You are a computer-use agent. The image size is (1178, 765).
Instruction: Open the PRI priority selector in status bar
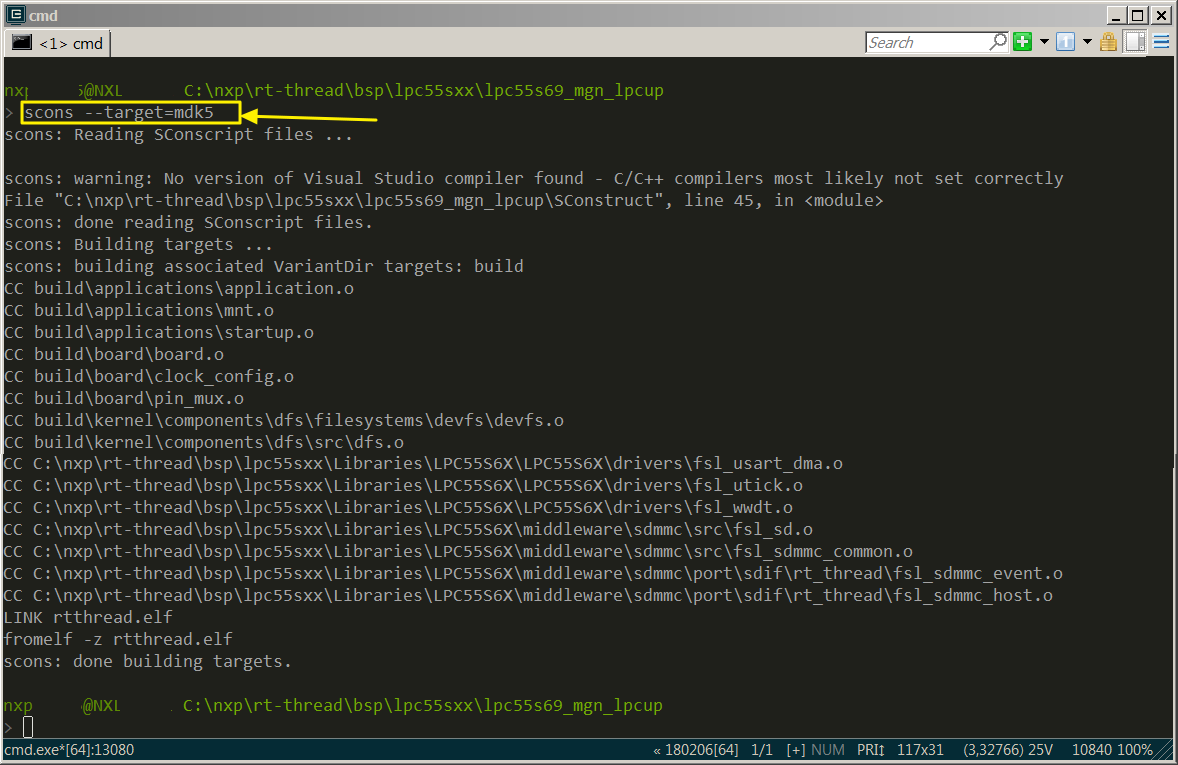[x=869, y=750]
